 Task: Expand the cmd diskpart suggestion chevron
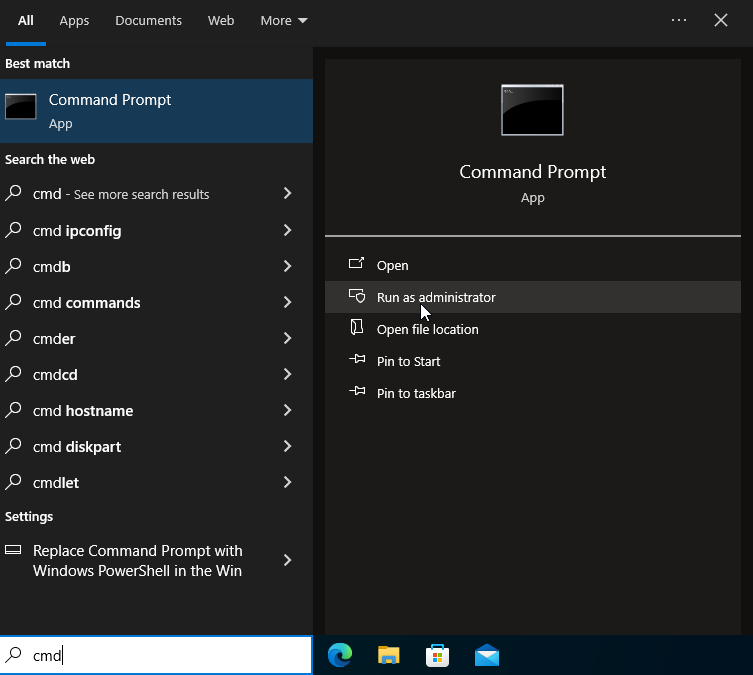[x=287, y=446]
